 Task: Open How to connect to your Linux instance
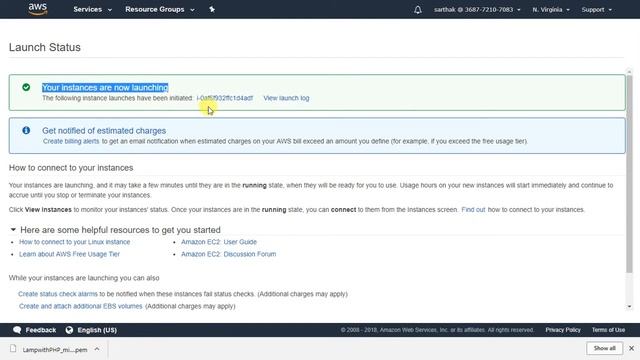(x=75, y=242)
